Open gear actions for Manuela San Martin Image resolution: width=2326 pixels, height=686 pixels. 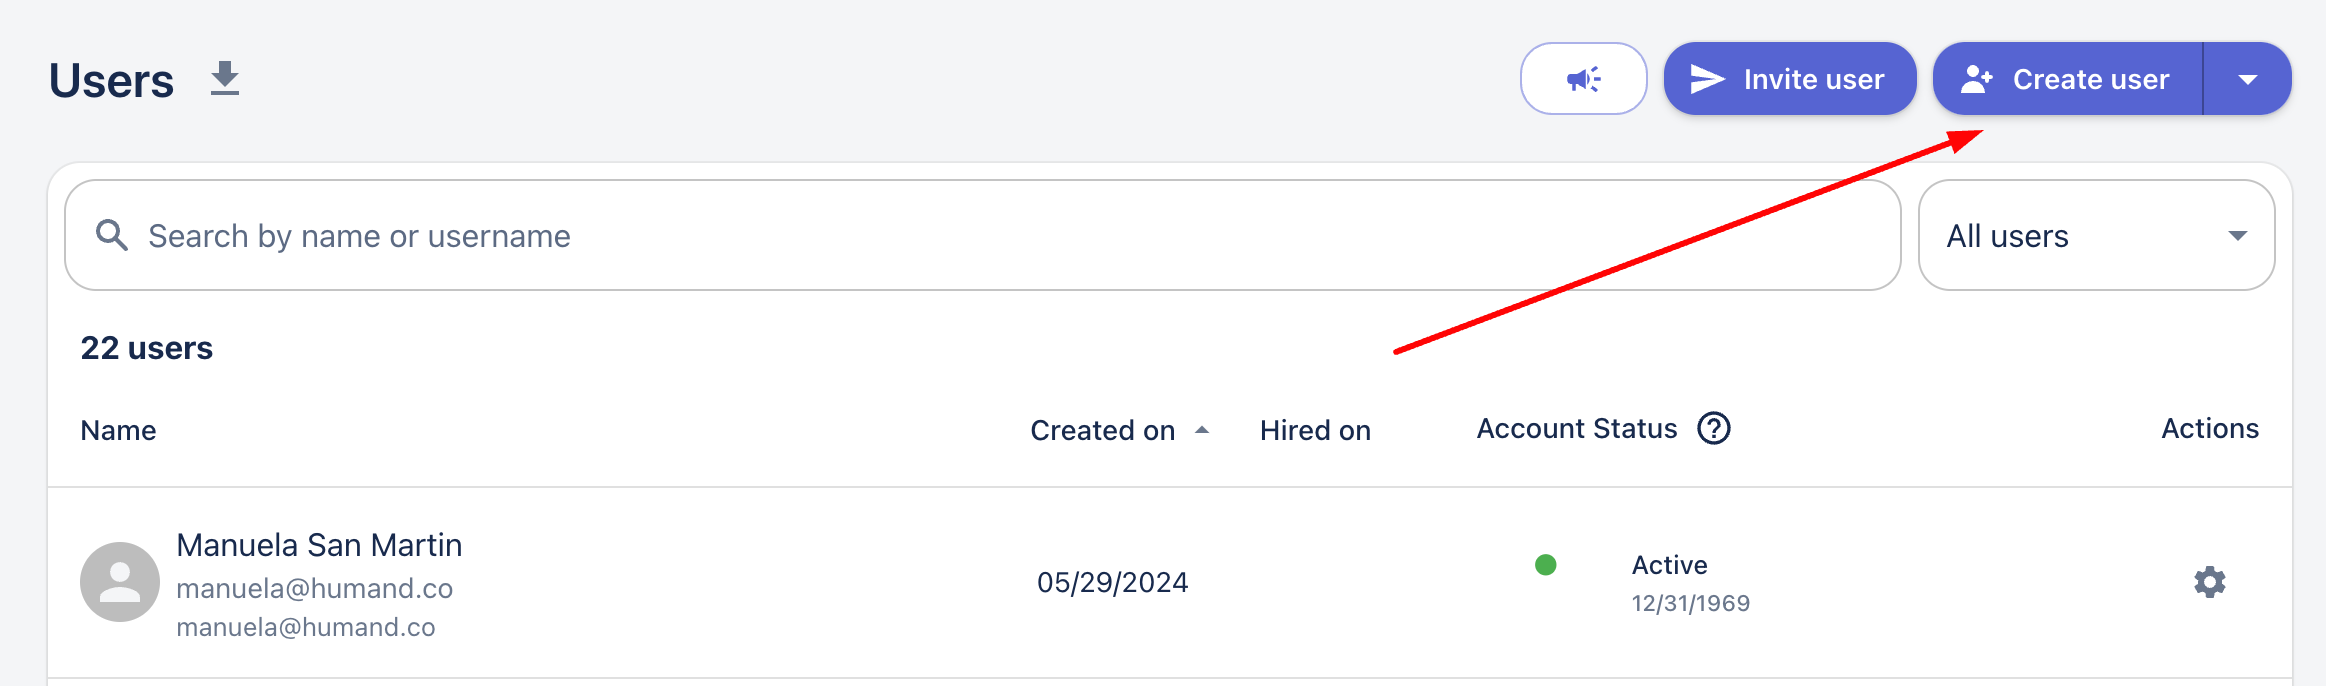pyautogui.click(x=2209, y=582)
